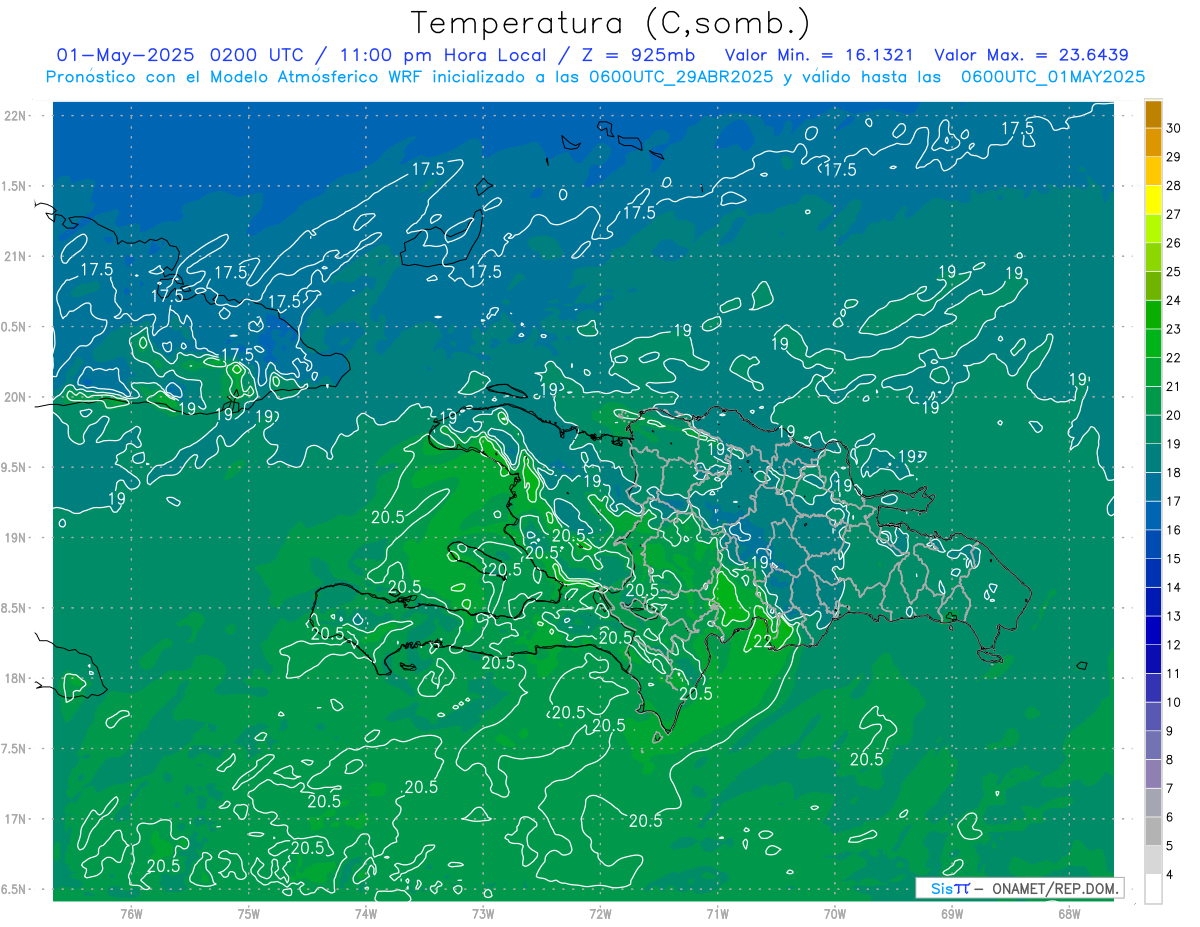Click the "21N" latitude axis label
The image size is (1200, 927).
pyautogui.click(x=16, y=257)
